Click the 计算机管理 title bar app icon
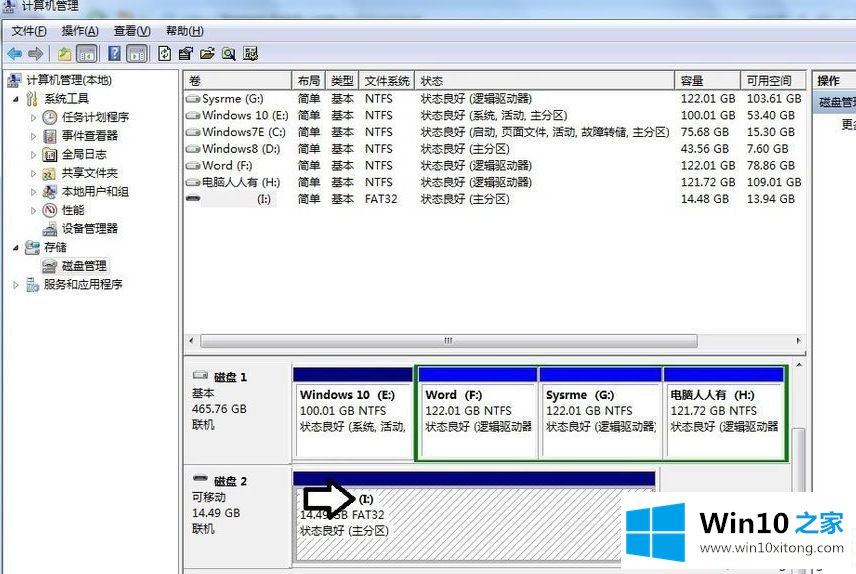 pos(9,5)
